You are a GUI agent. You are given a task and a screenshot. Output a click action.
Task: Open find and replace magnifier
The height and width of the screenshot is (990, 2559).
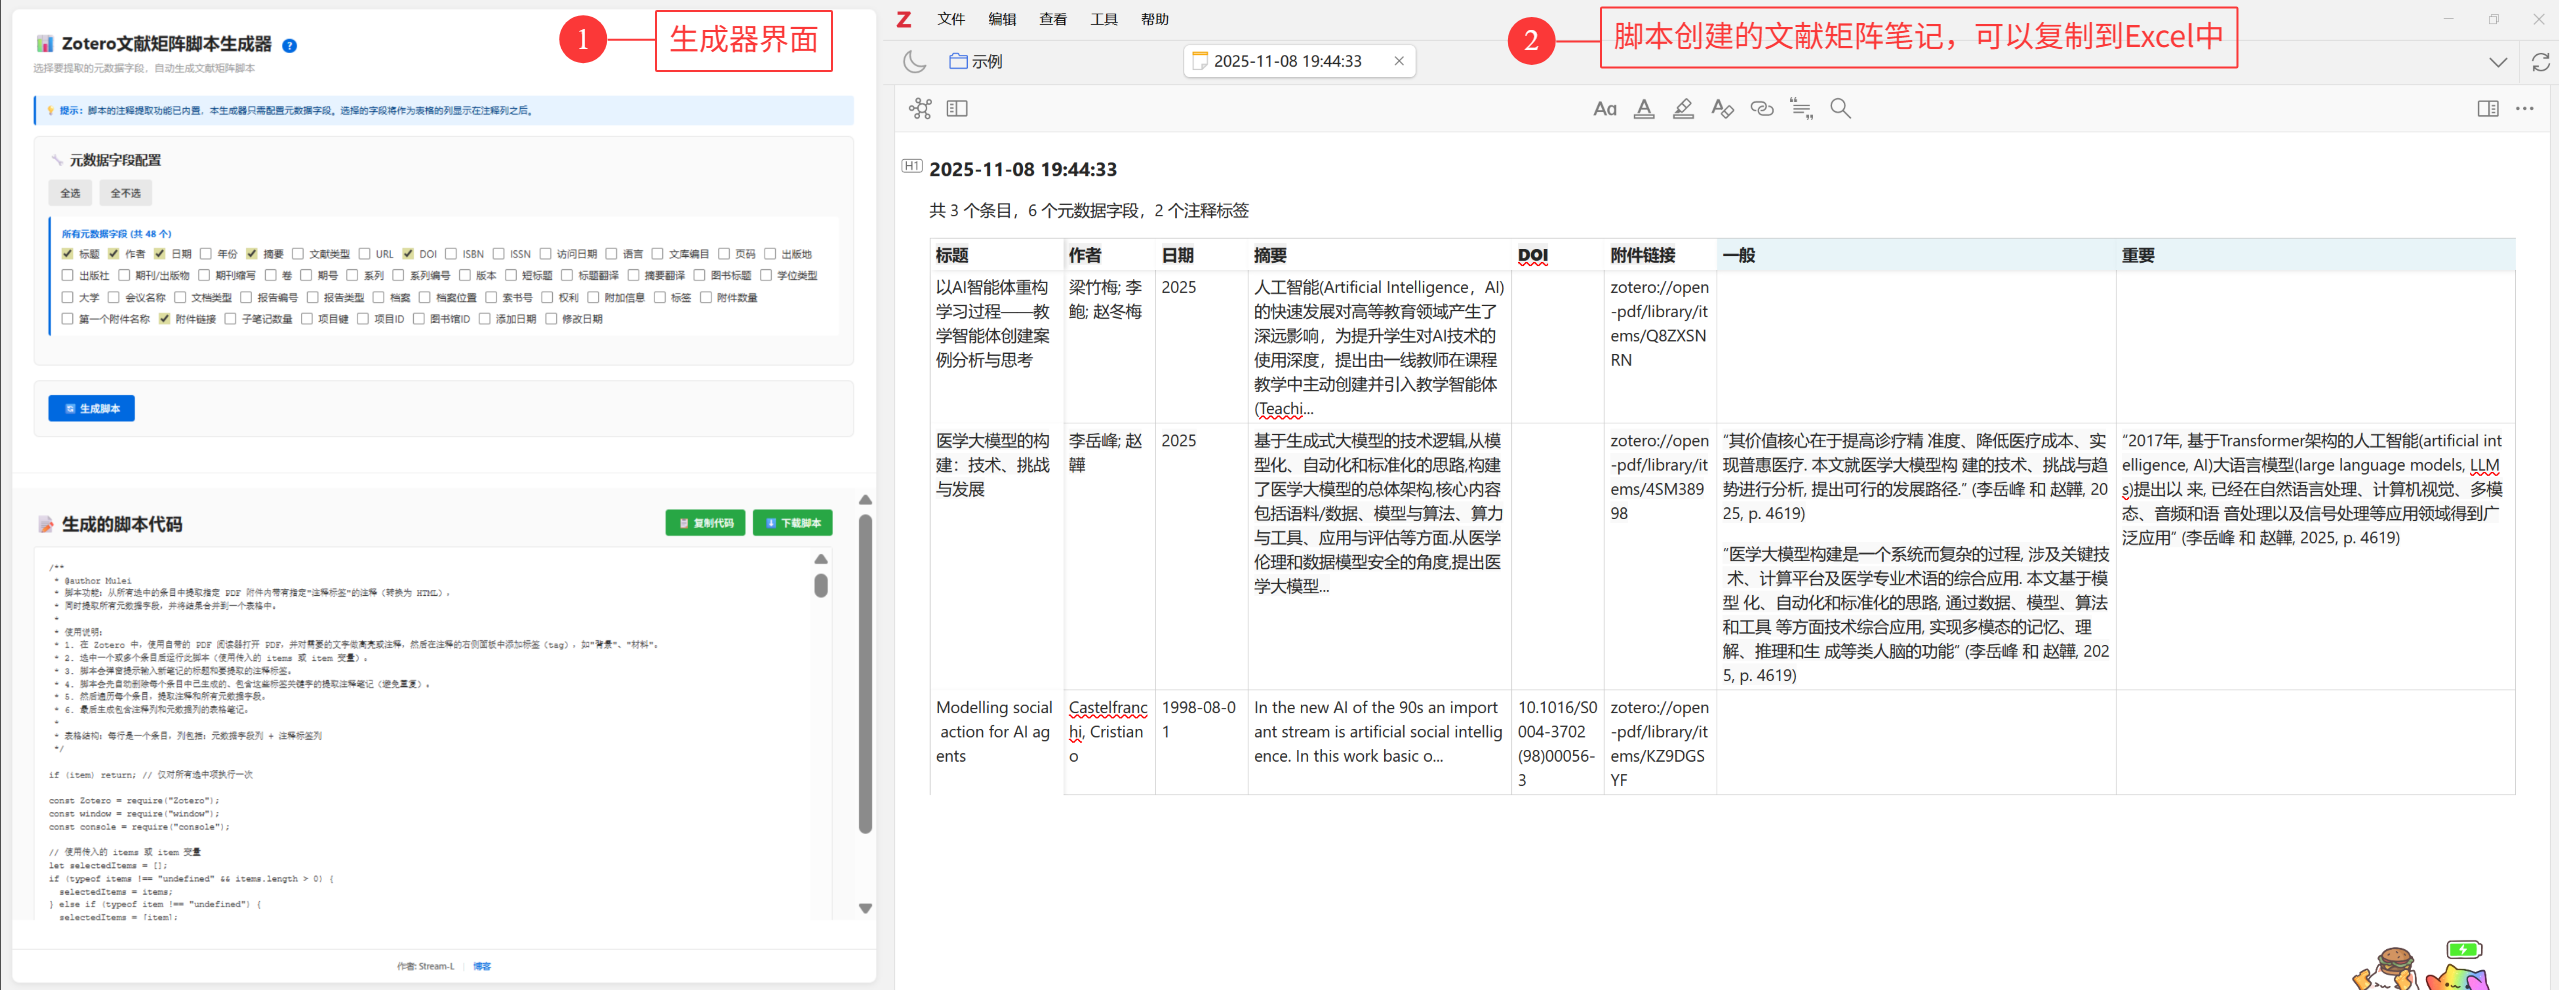(1840, 109)
